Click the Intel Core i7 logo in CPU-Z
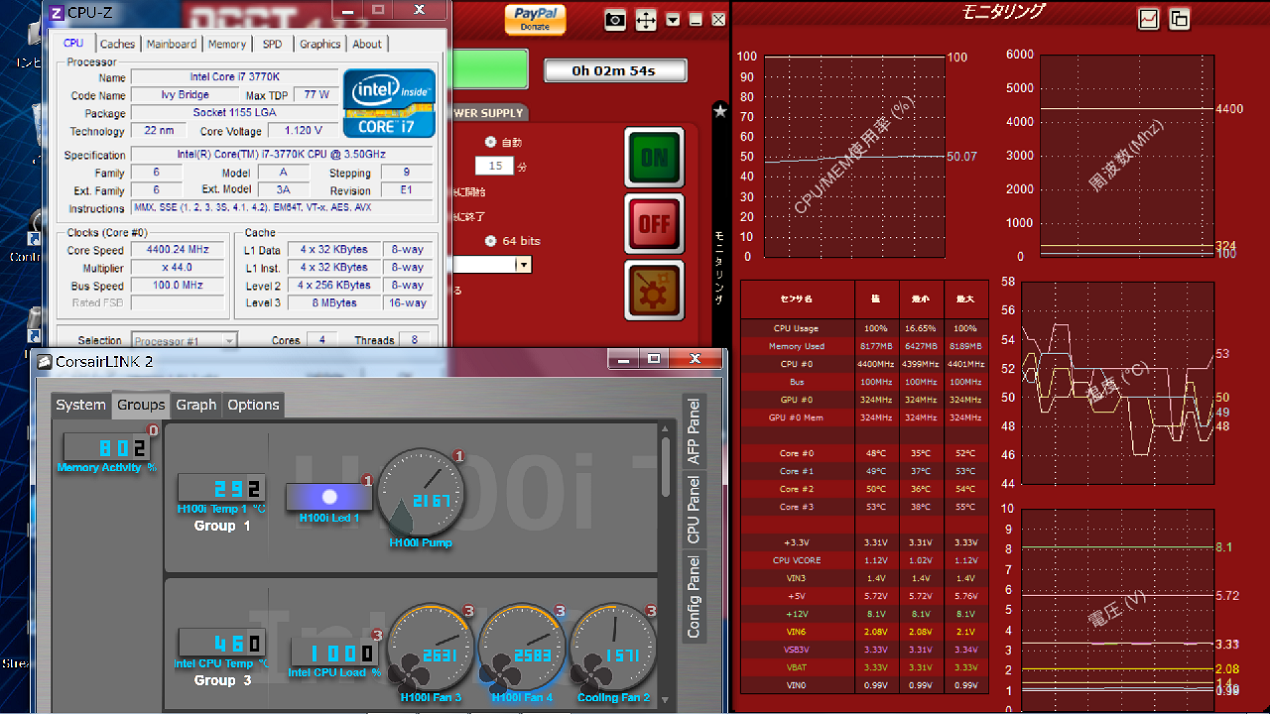This screenshot has height=714, width=1270. click(x=389, y=104)
